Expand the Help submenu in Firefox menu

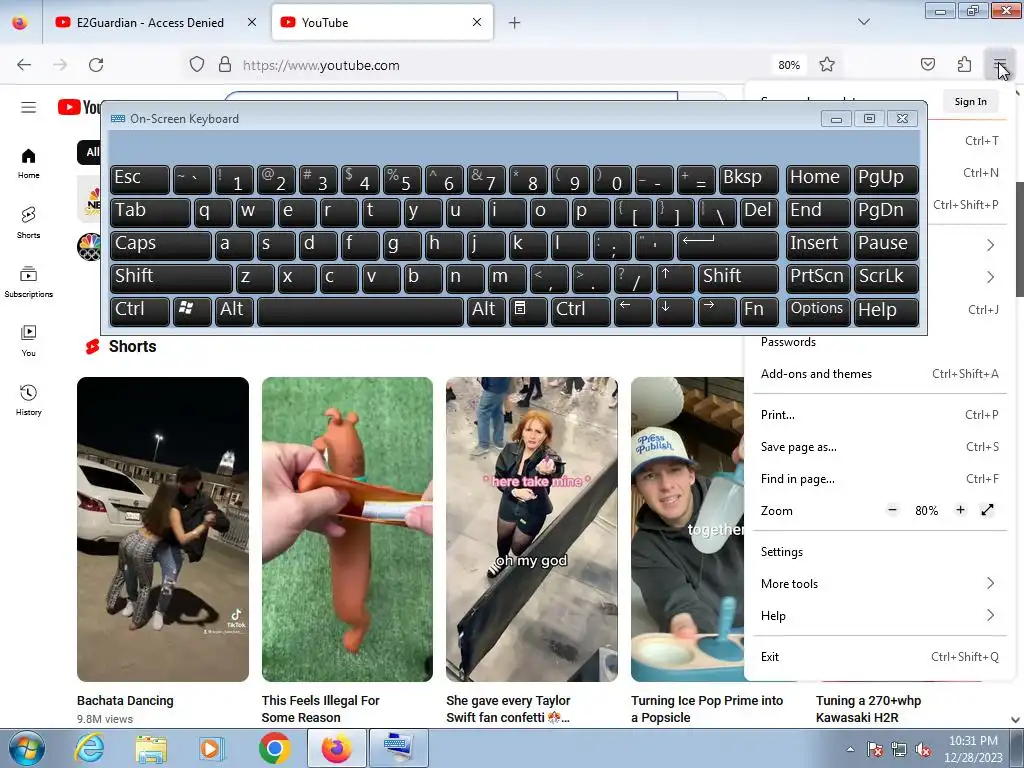click(879, 616)
